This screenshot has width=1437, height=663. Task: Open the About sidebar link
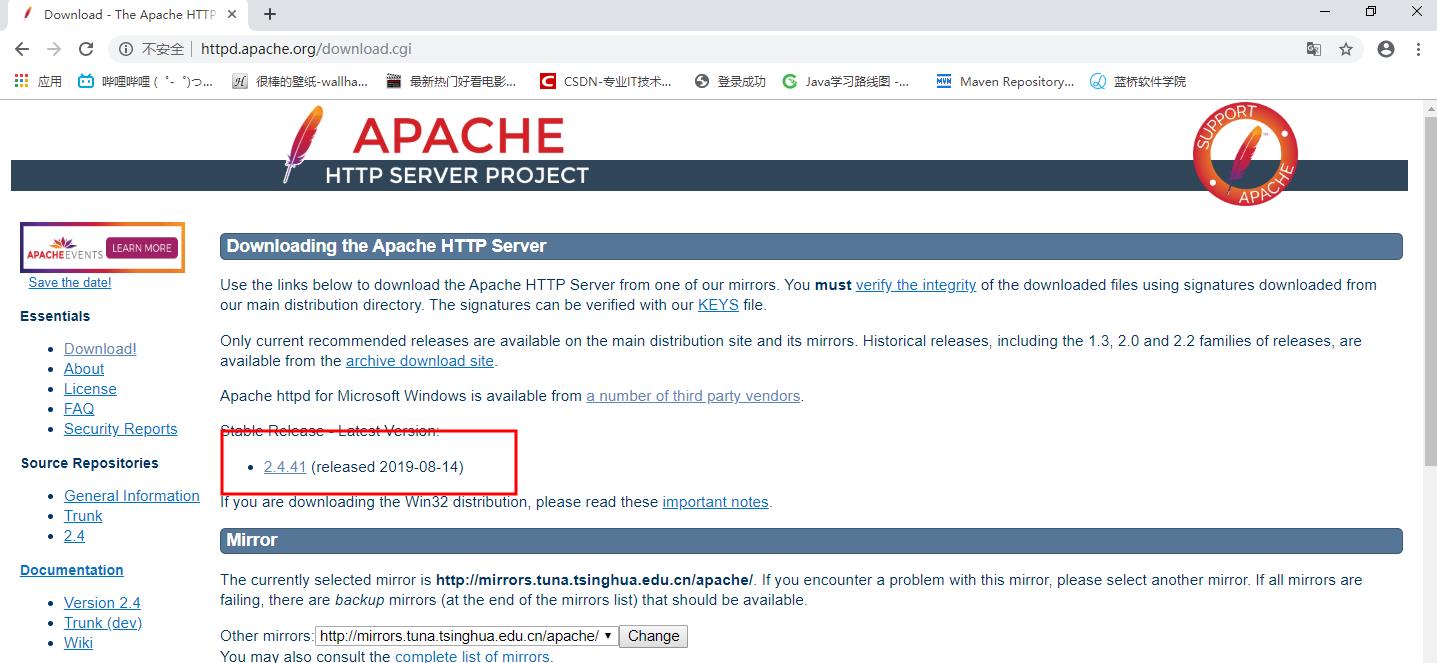click(84, 369)
